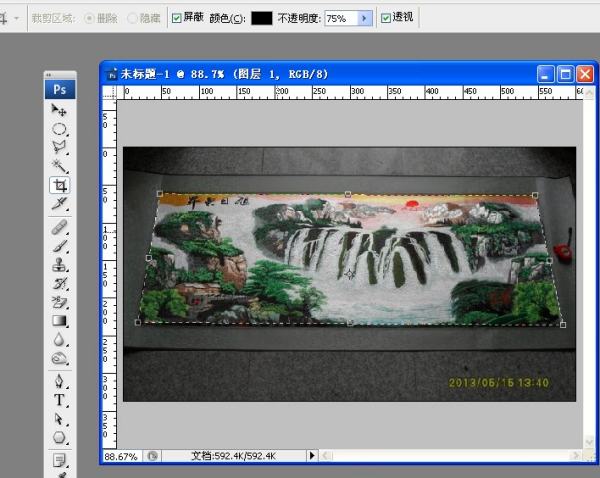Toggle the 透视 perspective checkbox
The width and height of the screenshot is (600, 478).
(386, 18)
